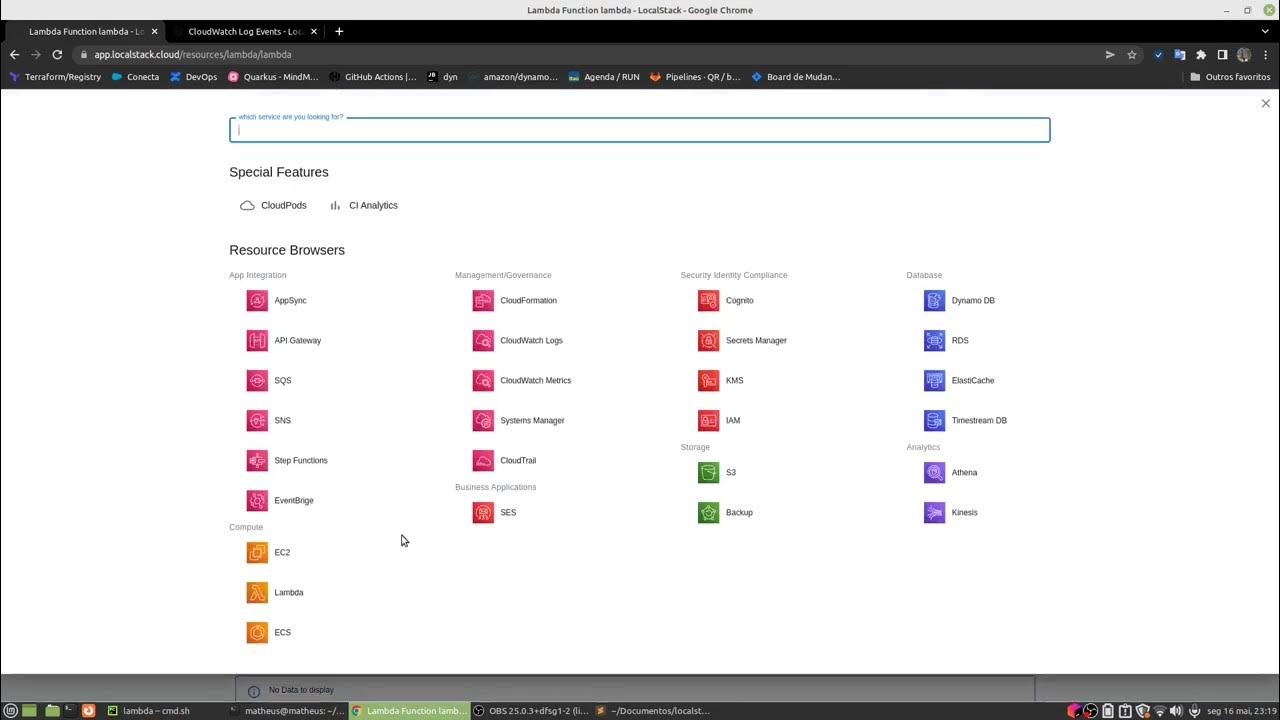
Task: Open the ElastiCache icon
Action: click(935, 380)
